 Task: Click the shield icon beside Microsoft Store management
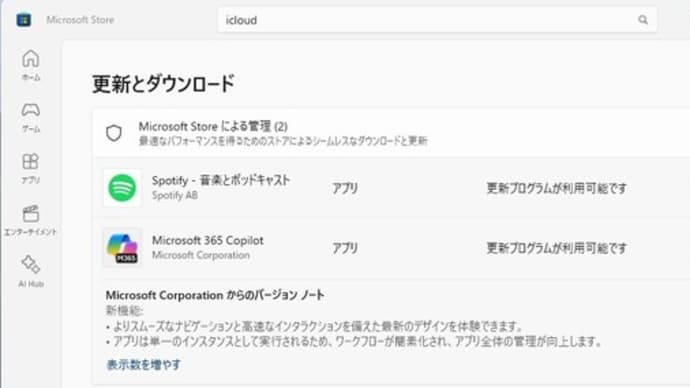pyautogui.click(x=114, y=133)
